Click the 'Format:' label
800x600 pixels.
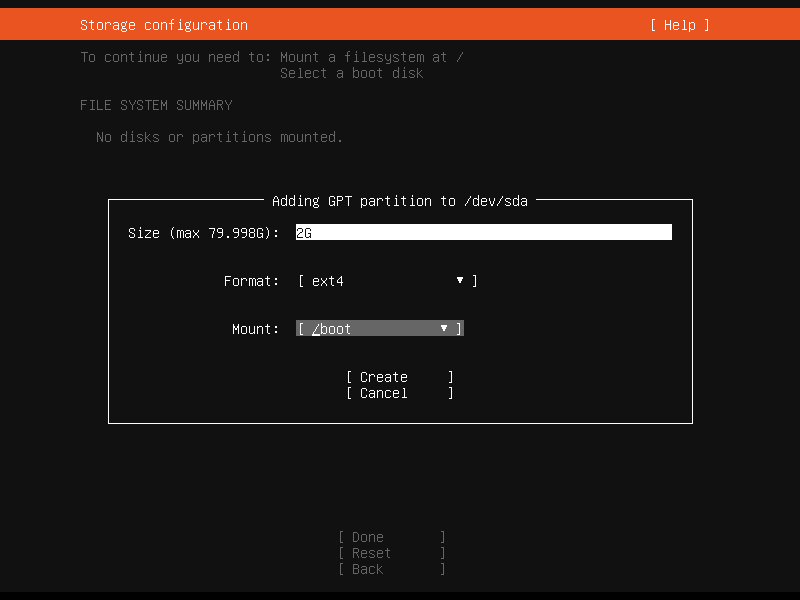252,281
